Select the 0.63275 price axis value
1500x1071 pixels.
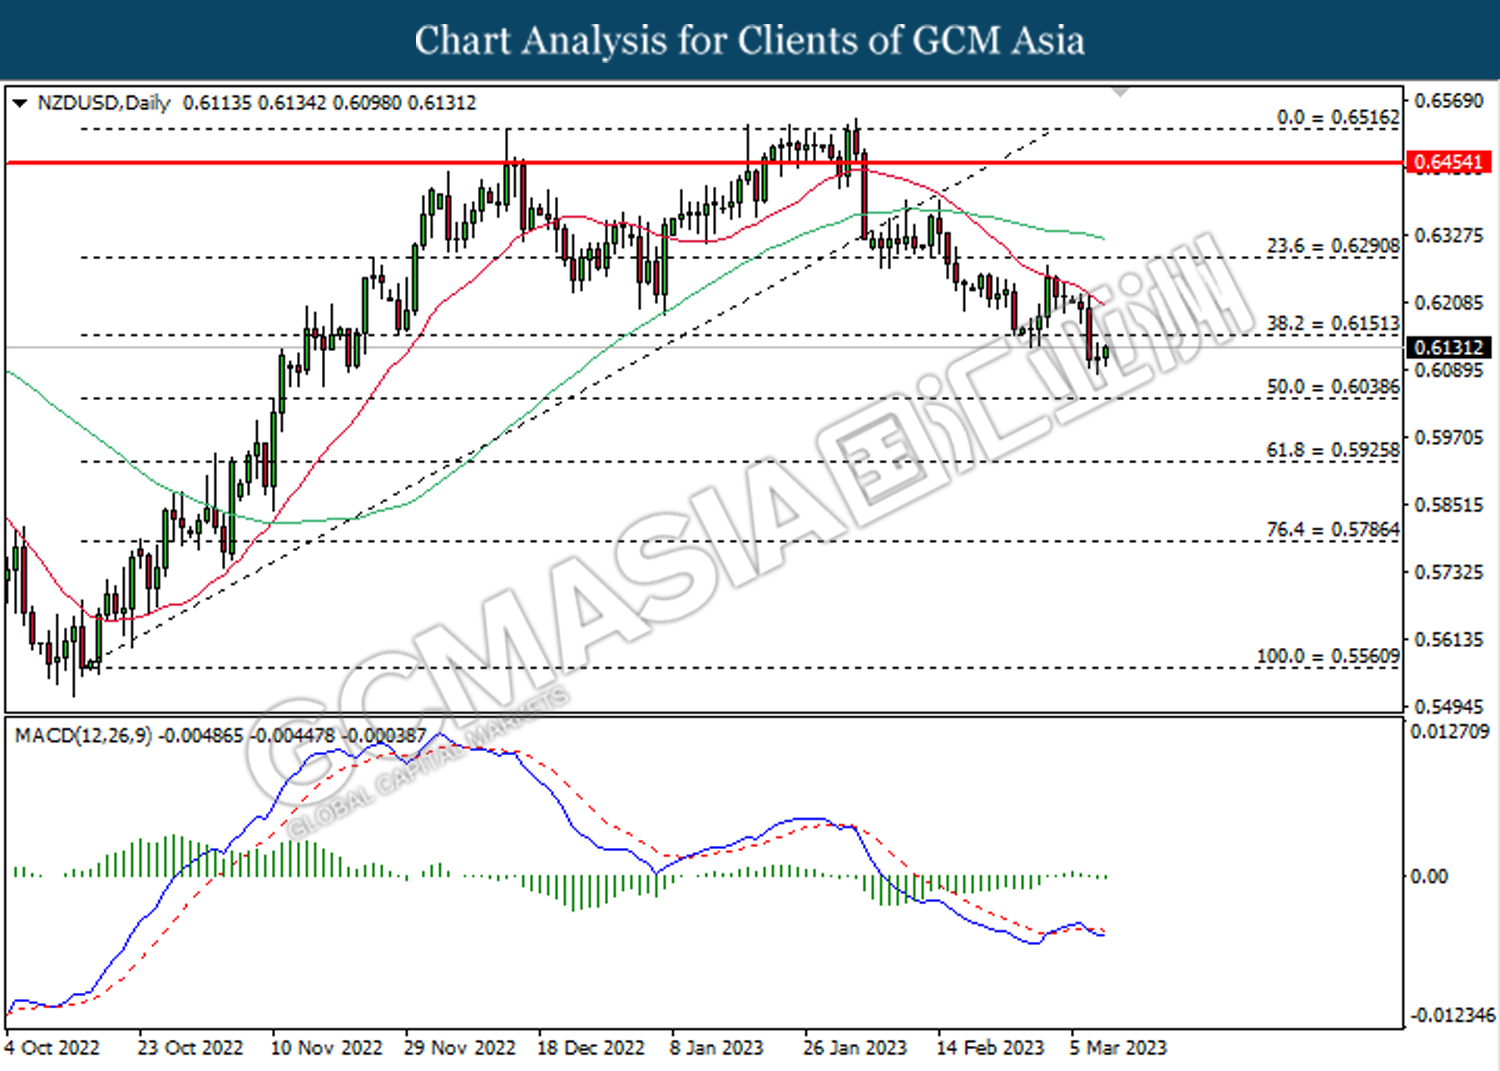pyautogui.click(x=1449, y=235)
